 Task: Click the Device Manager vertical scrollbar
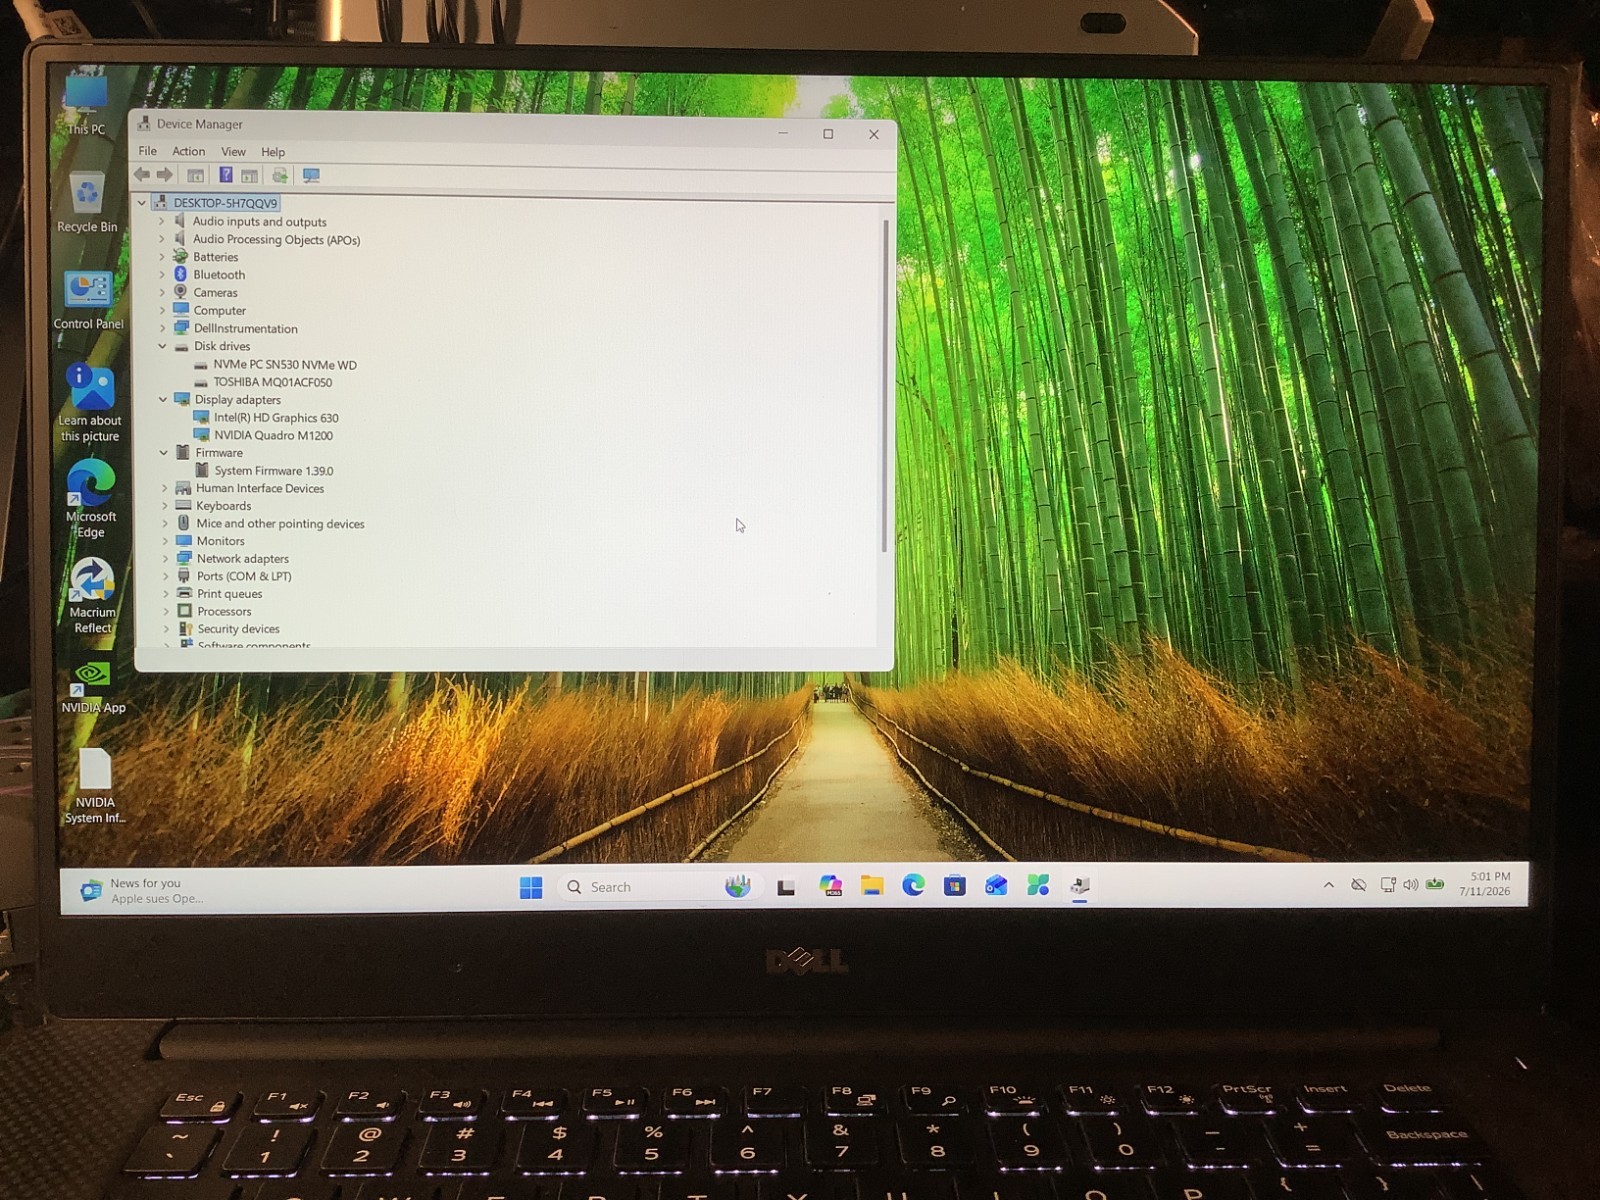tap(884, 385)
